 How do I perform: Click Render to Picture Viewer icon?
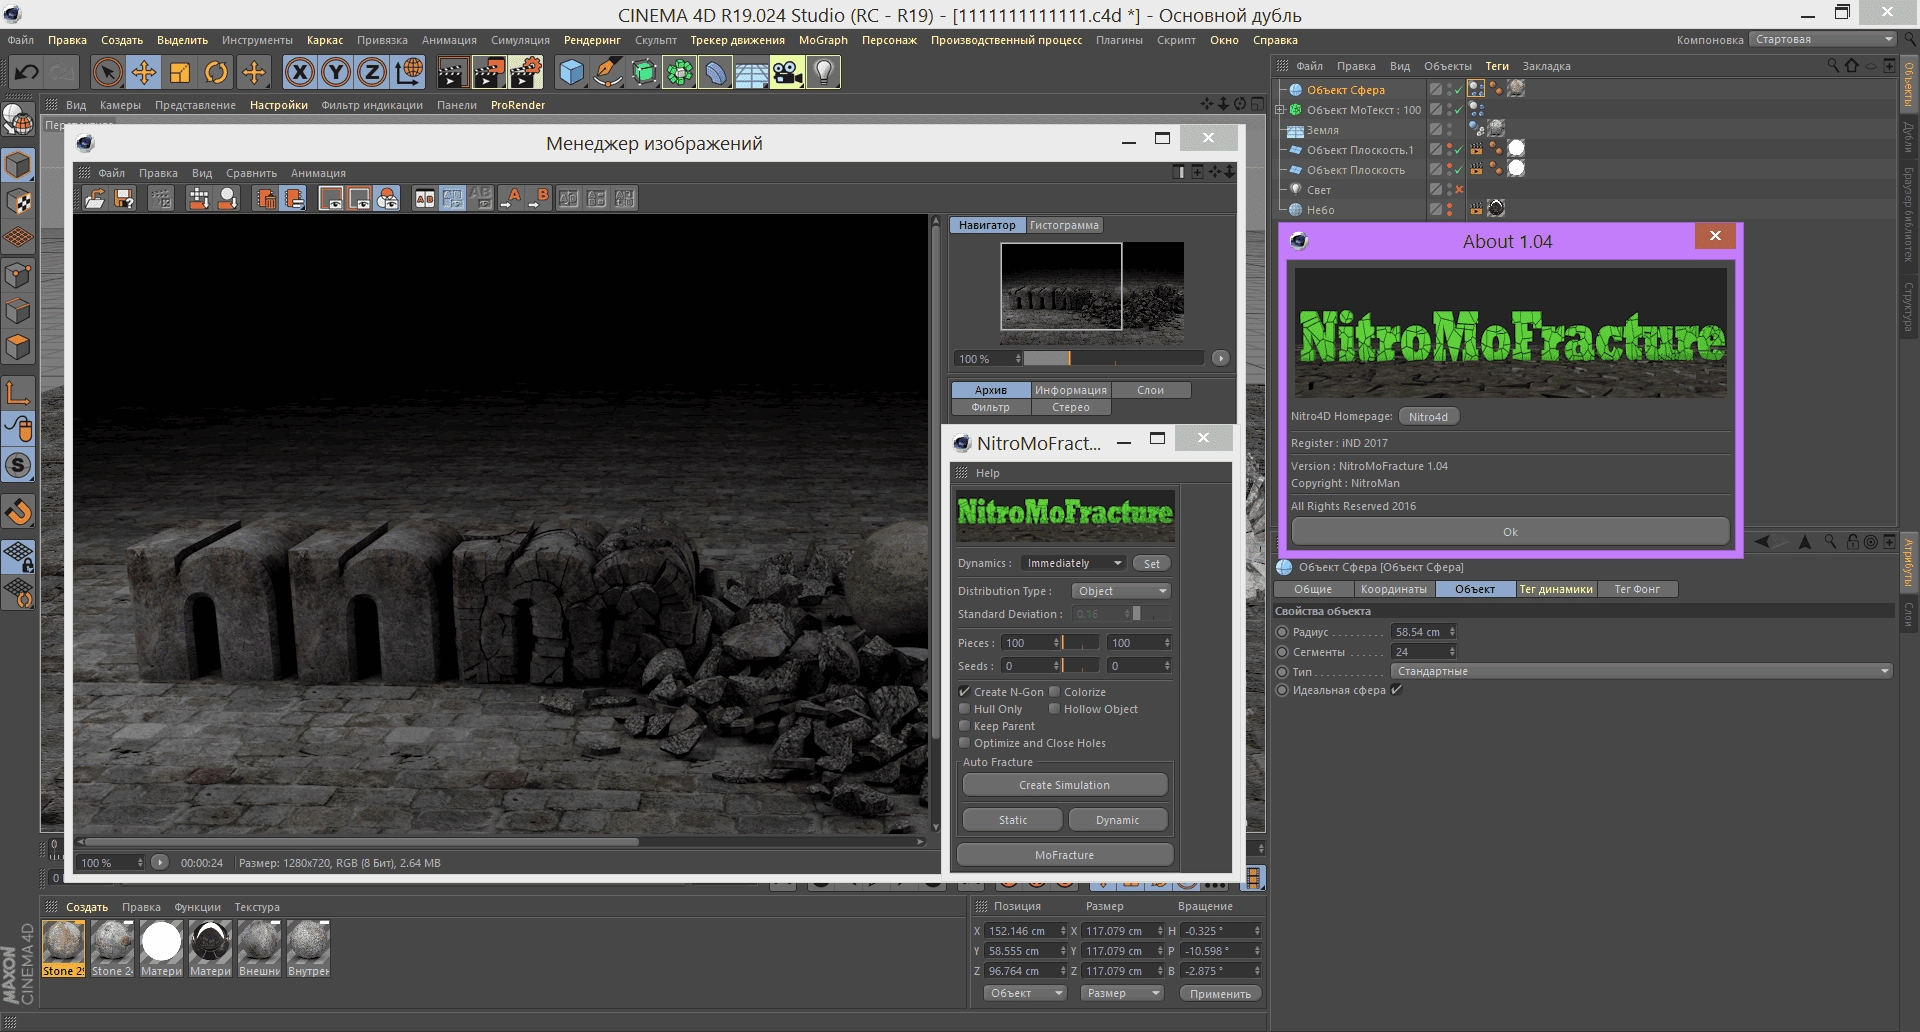tap(489, 72)
